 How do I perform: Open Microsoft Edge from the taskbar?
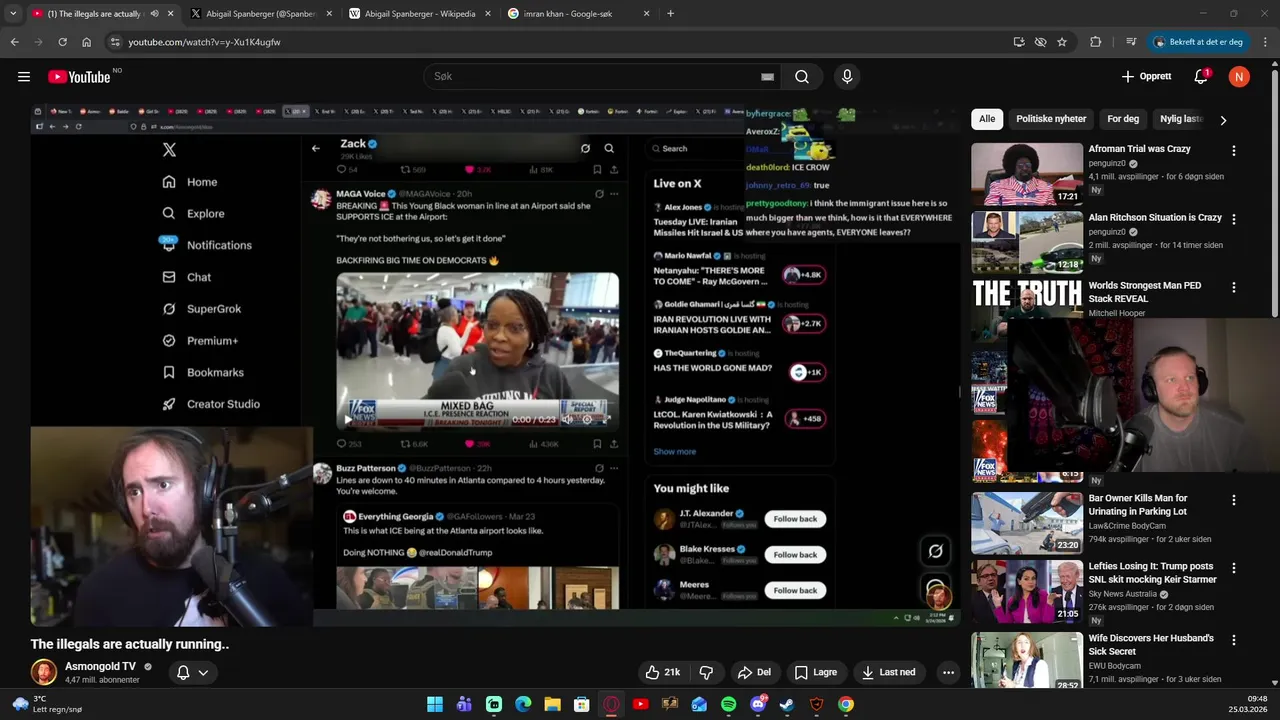[x=523, y=704]
